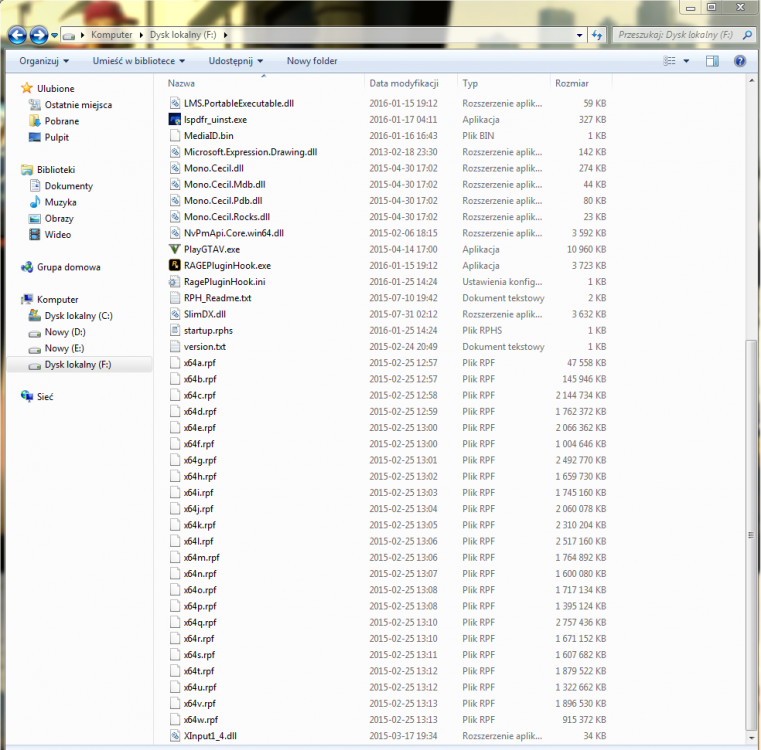Open the Organizuj menu
Image resolution: width=761 pixels, height=750 pixels.
pyautogui.click(x=44, y=61)
